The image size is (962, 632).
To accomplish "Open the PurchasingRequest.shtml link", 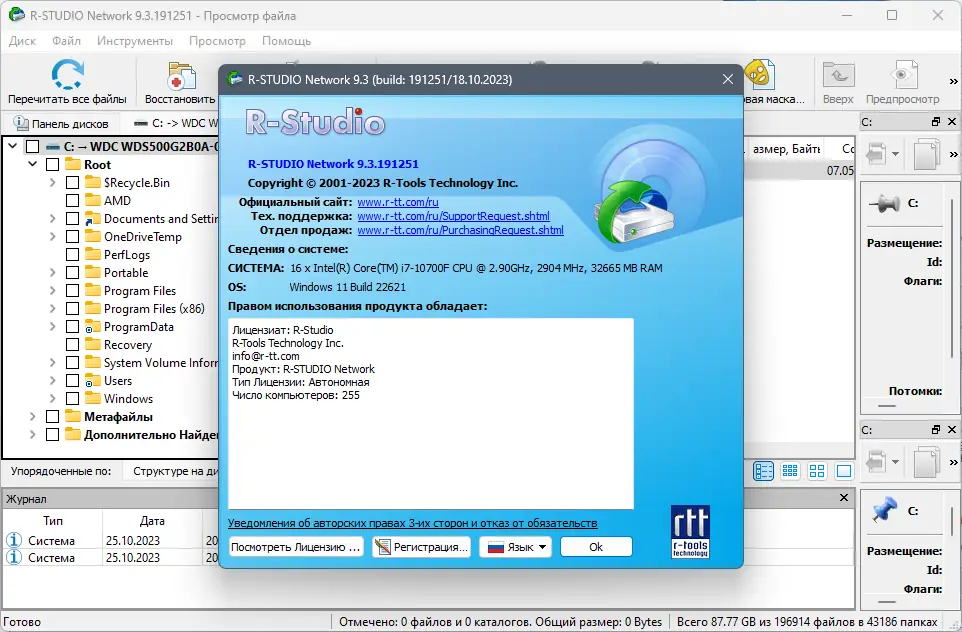I will tap(460, 230).
